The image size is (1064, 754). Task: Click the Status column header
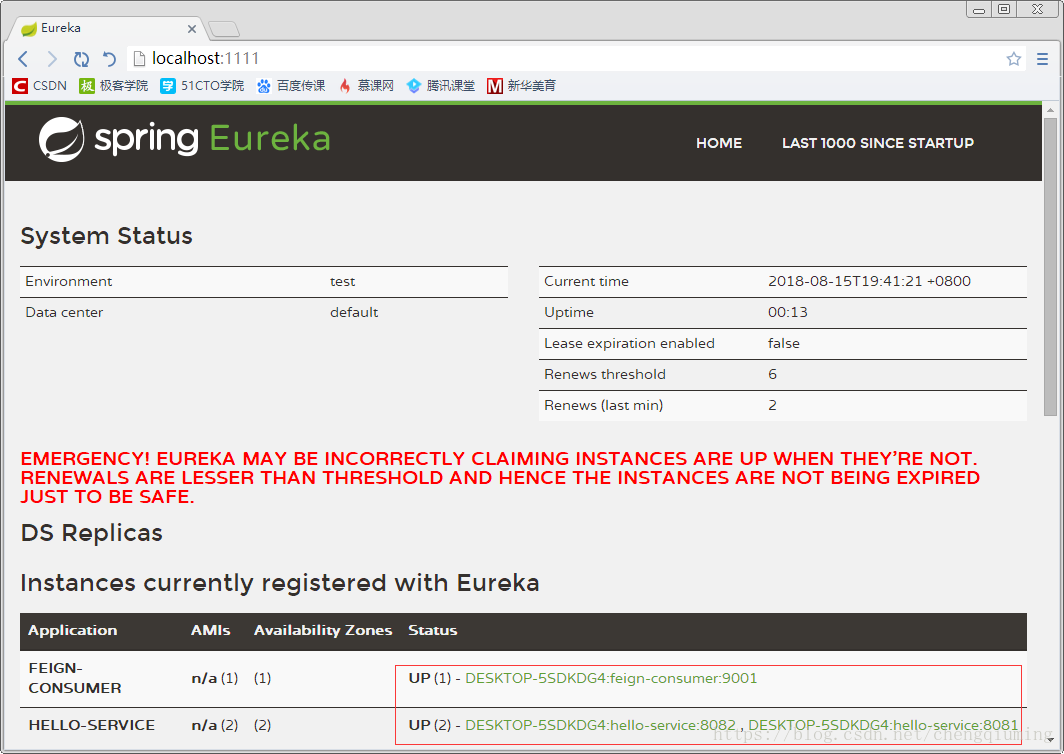(x=432, y=630)
